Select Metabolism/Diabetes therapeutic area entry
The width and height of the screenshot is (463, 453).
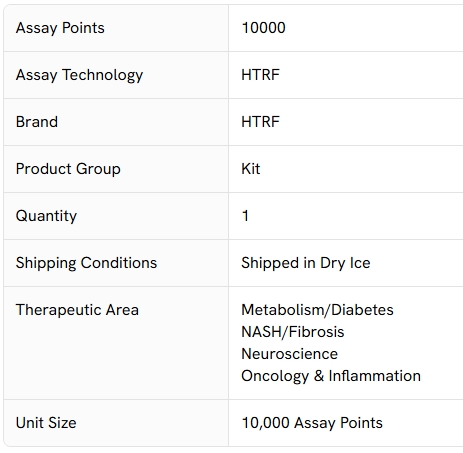(x=317, y=310)
